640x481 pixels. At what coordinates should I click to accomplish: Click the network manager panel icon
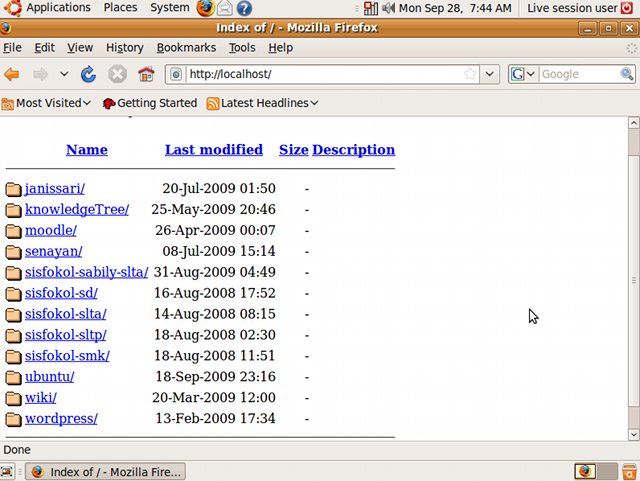coord(371,8)
